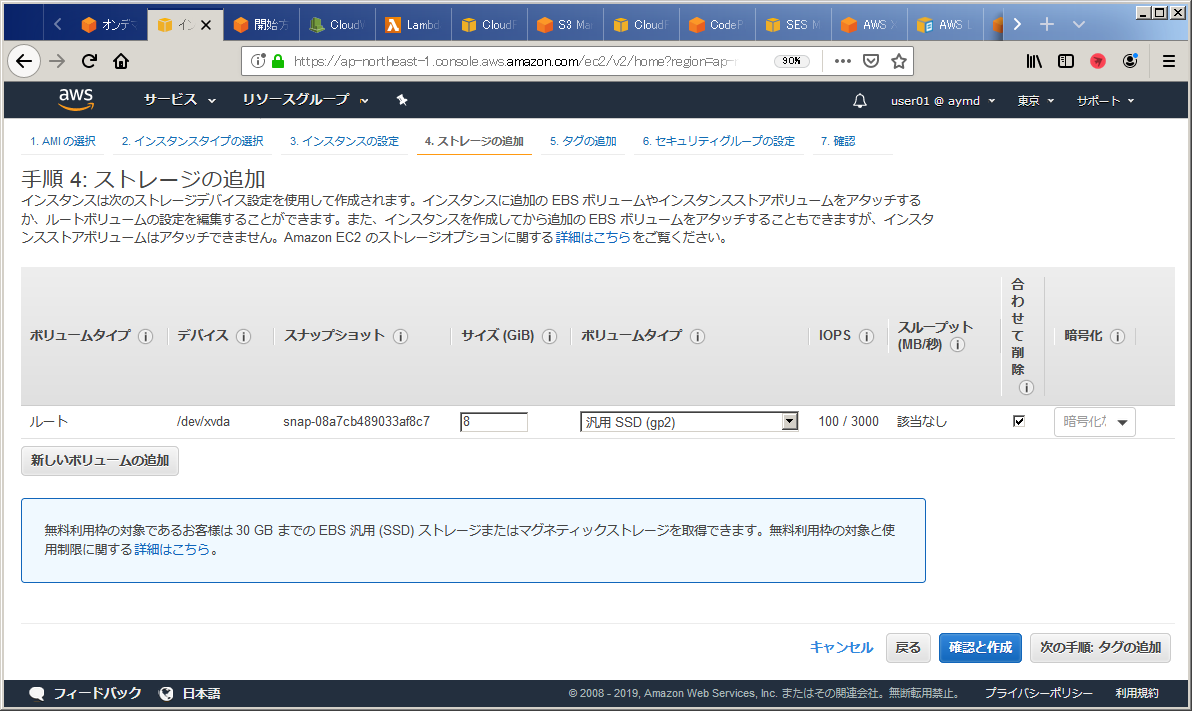
Task: Click the feedback speech bubble icon
Action: pos(36,694)
